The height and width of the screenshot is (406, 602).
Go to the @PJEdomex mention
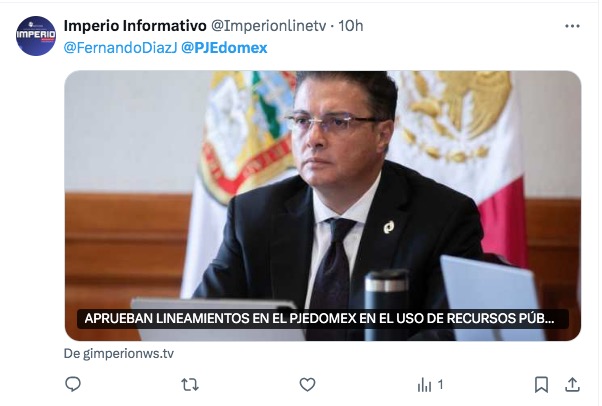[x=224, y=48]
